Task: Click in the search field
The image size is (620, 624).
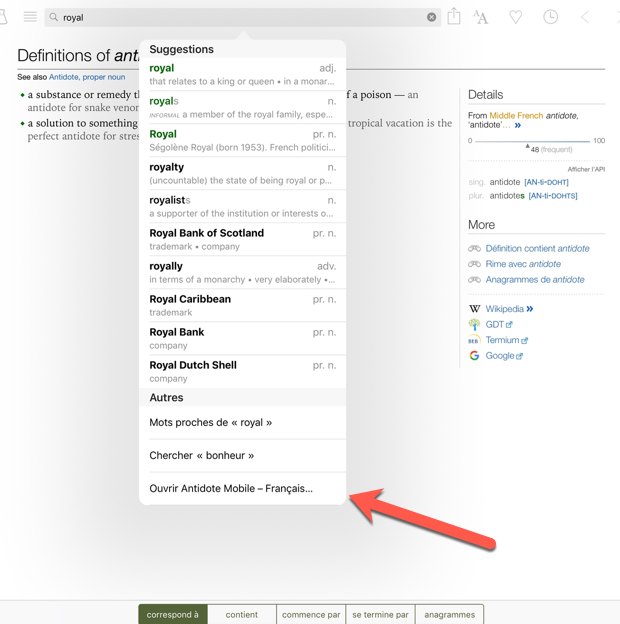Action: 240,17
